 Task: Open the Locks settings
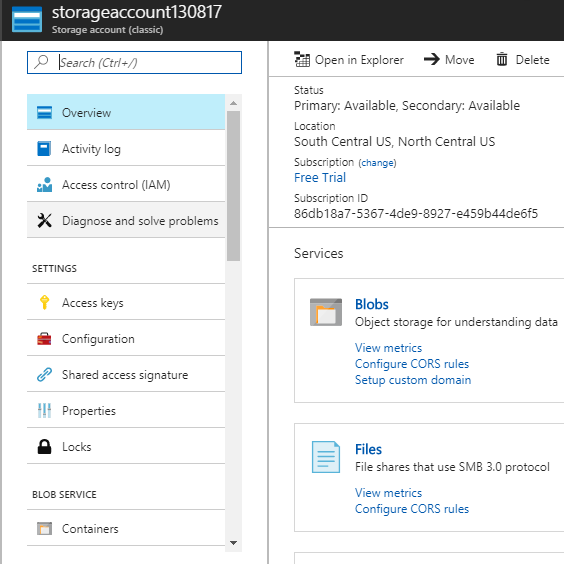pyautogui.click(x=126, y=446)
